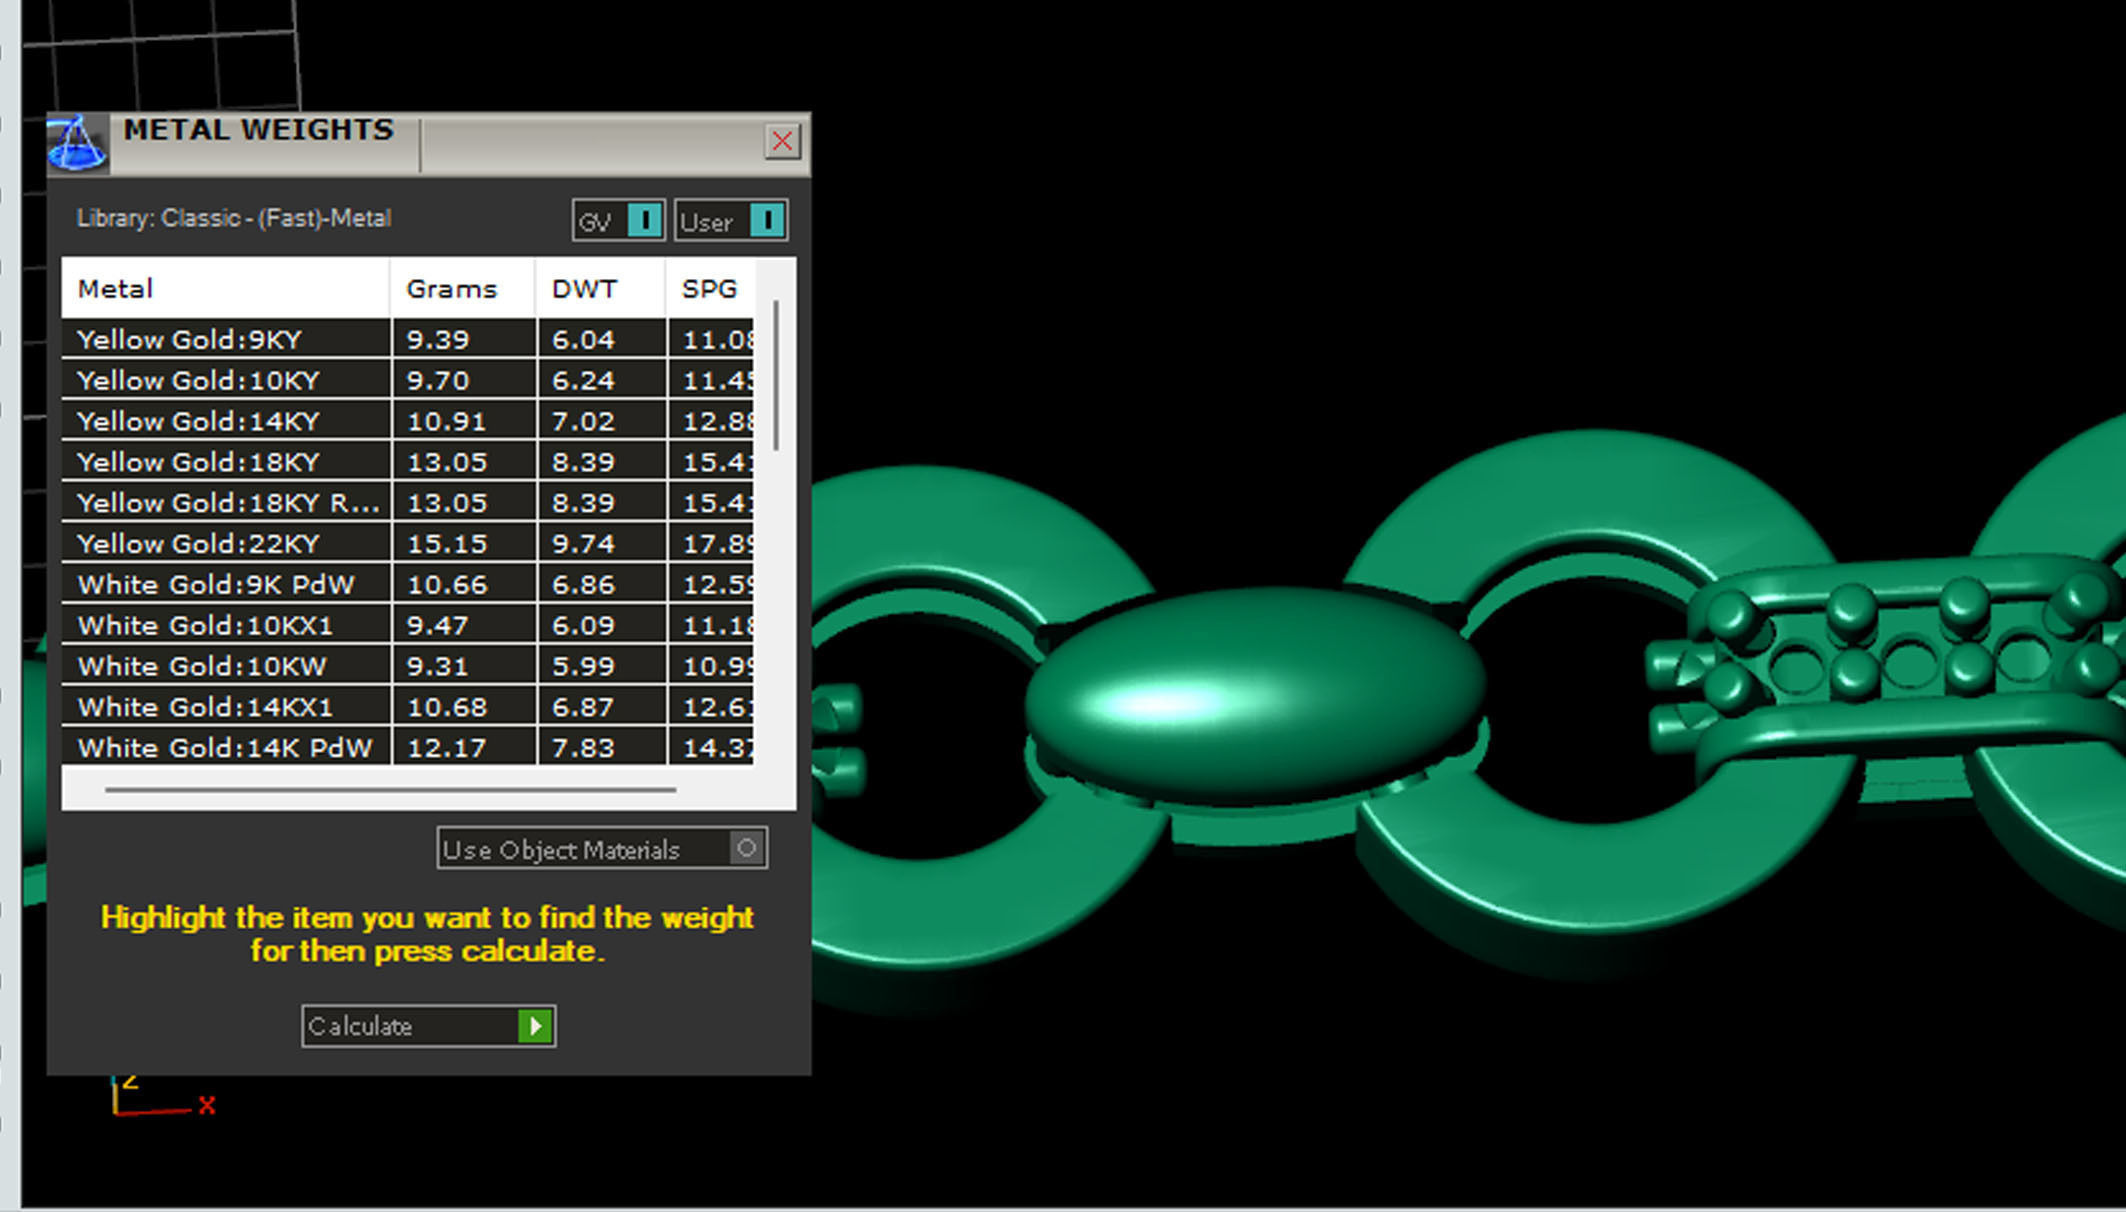This screenshot has height=1212, width=2126.
Task: Click the horizontal scrollbar under the table
Action: click(x=390, y=789)
